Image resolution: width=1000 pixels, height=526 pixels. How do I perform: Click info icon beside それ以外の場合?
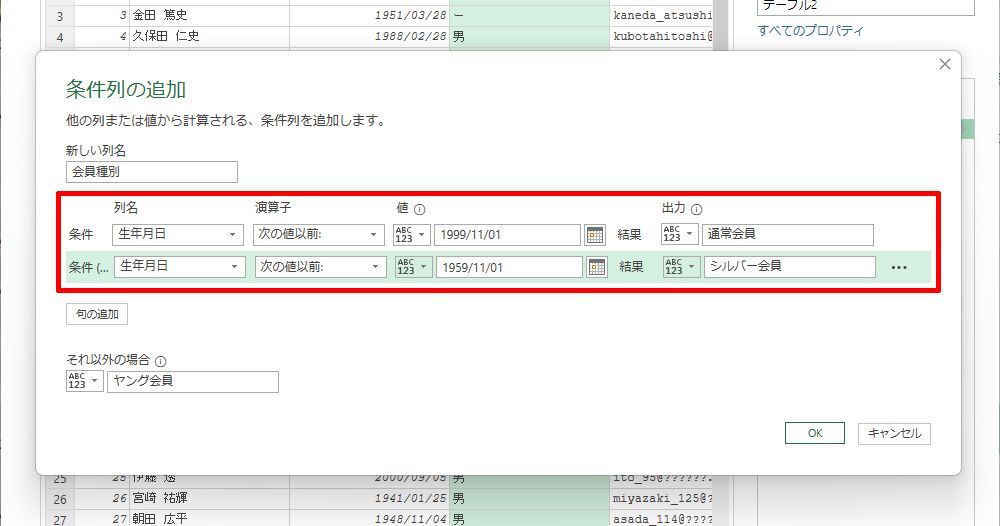[161, 361]
